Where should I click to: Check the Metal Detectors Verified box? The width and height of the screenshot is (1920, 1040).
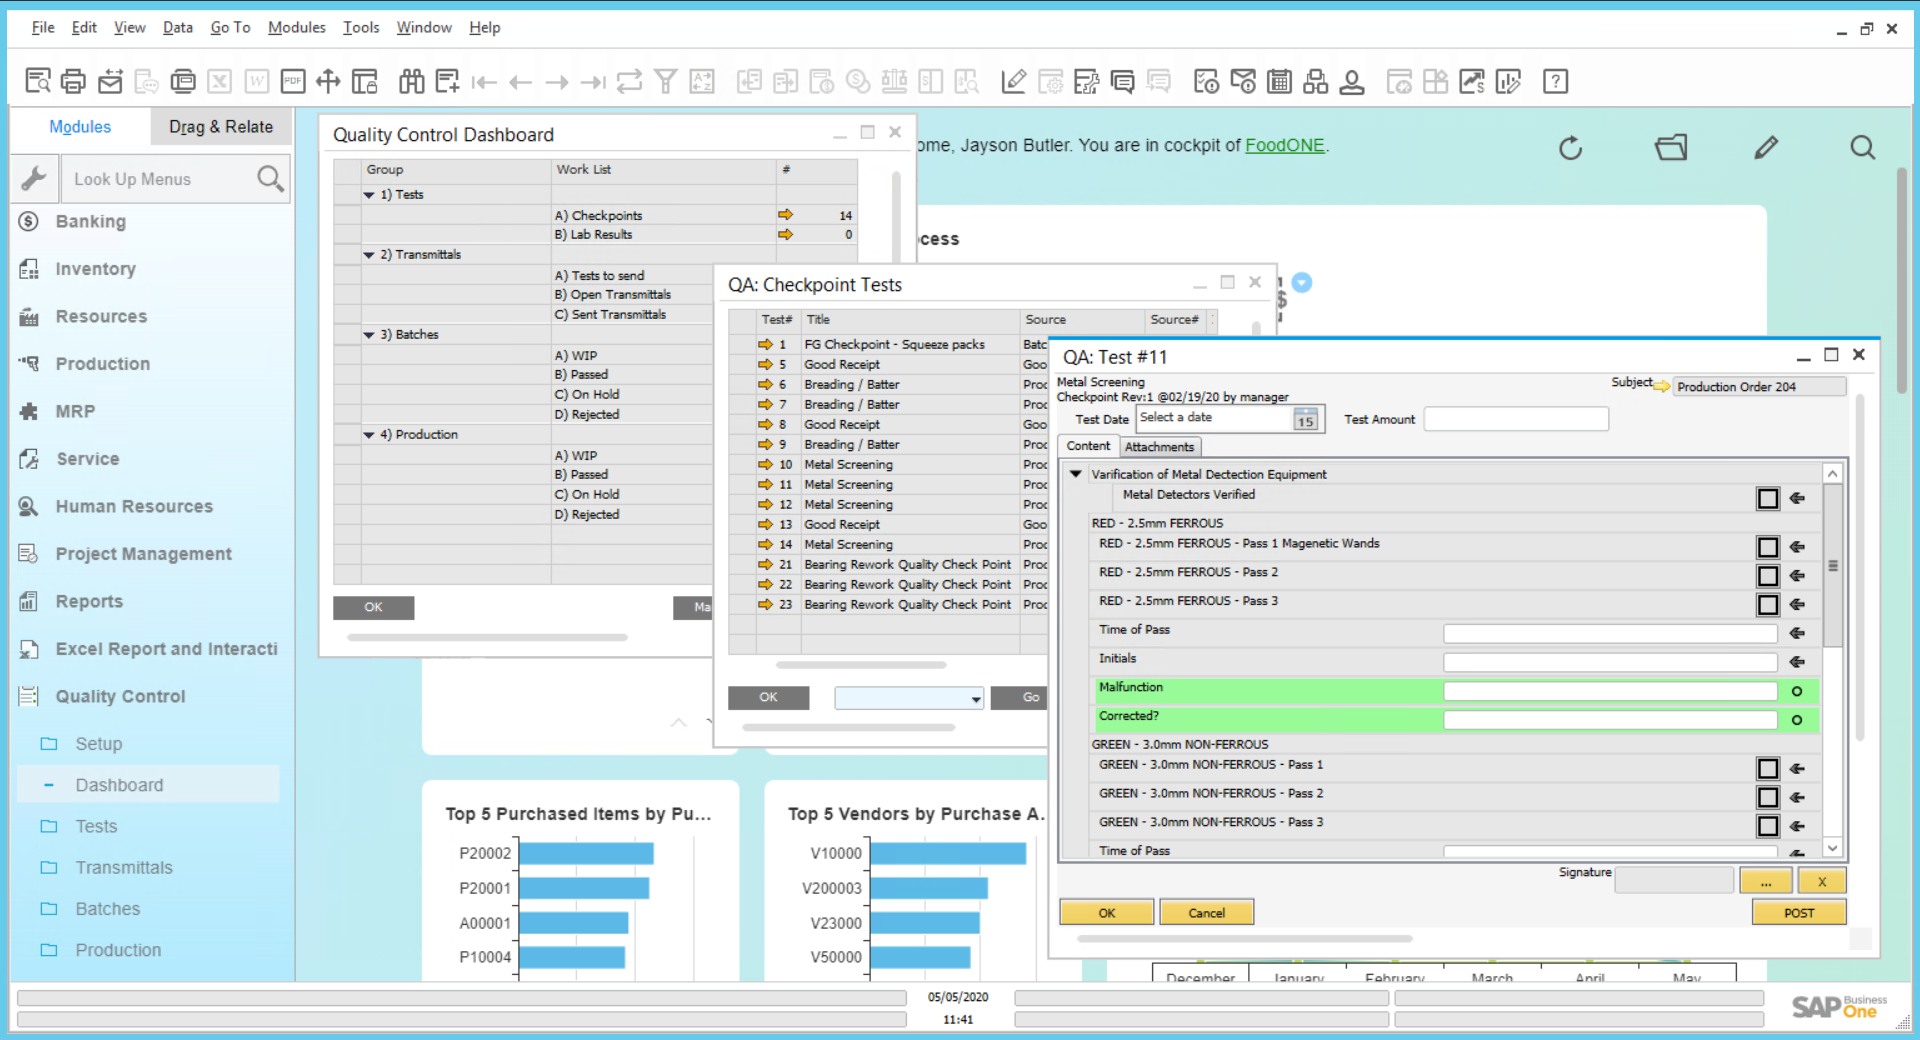pyautogui.click(x=1768, y=498)
